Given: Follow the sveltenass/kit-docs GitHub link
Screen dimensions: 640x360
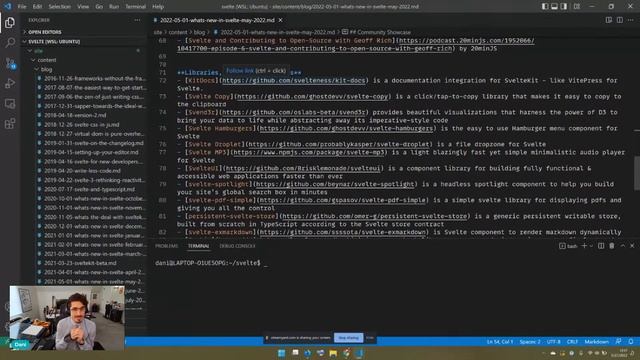Looking at the screenshot, I should pyautogui.click(x=293, y=80).
